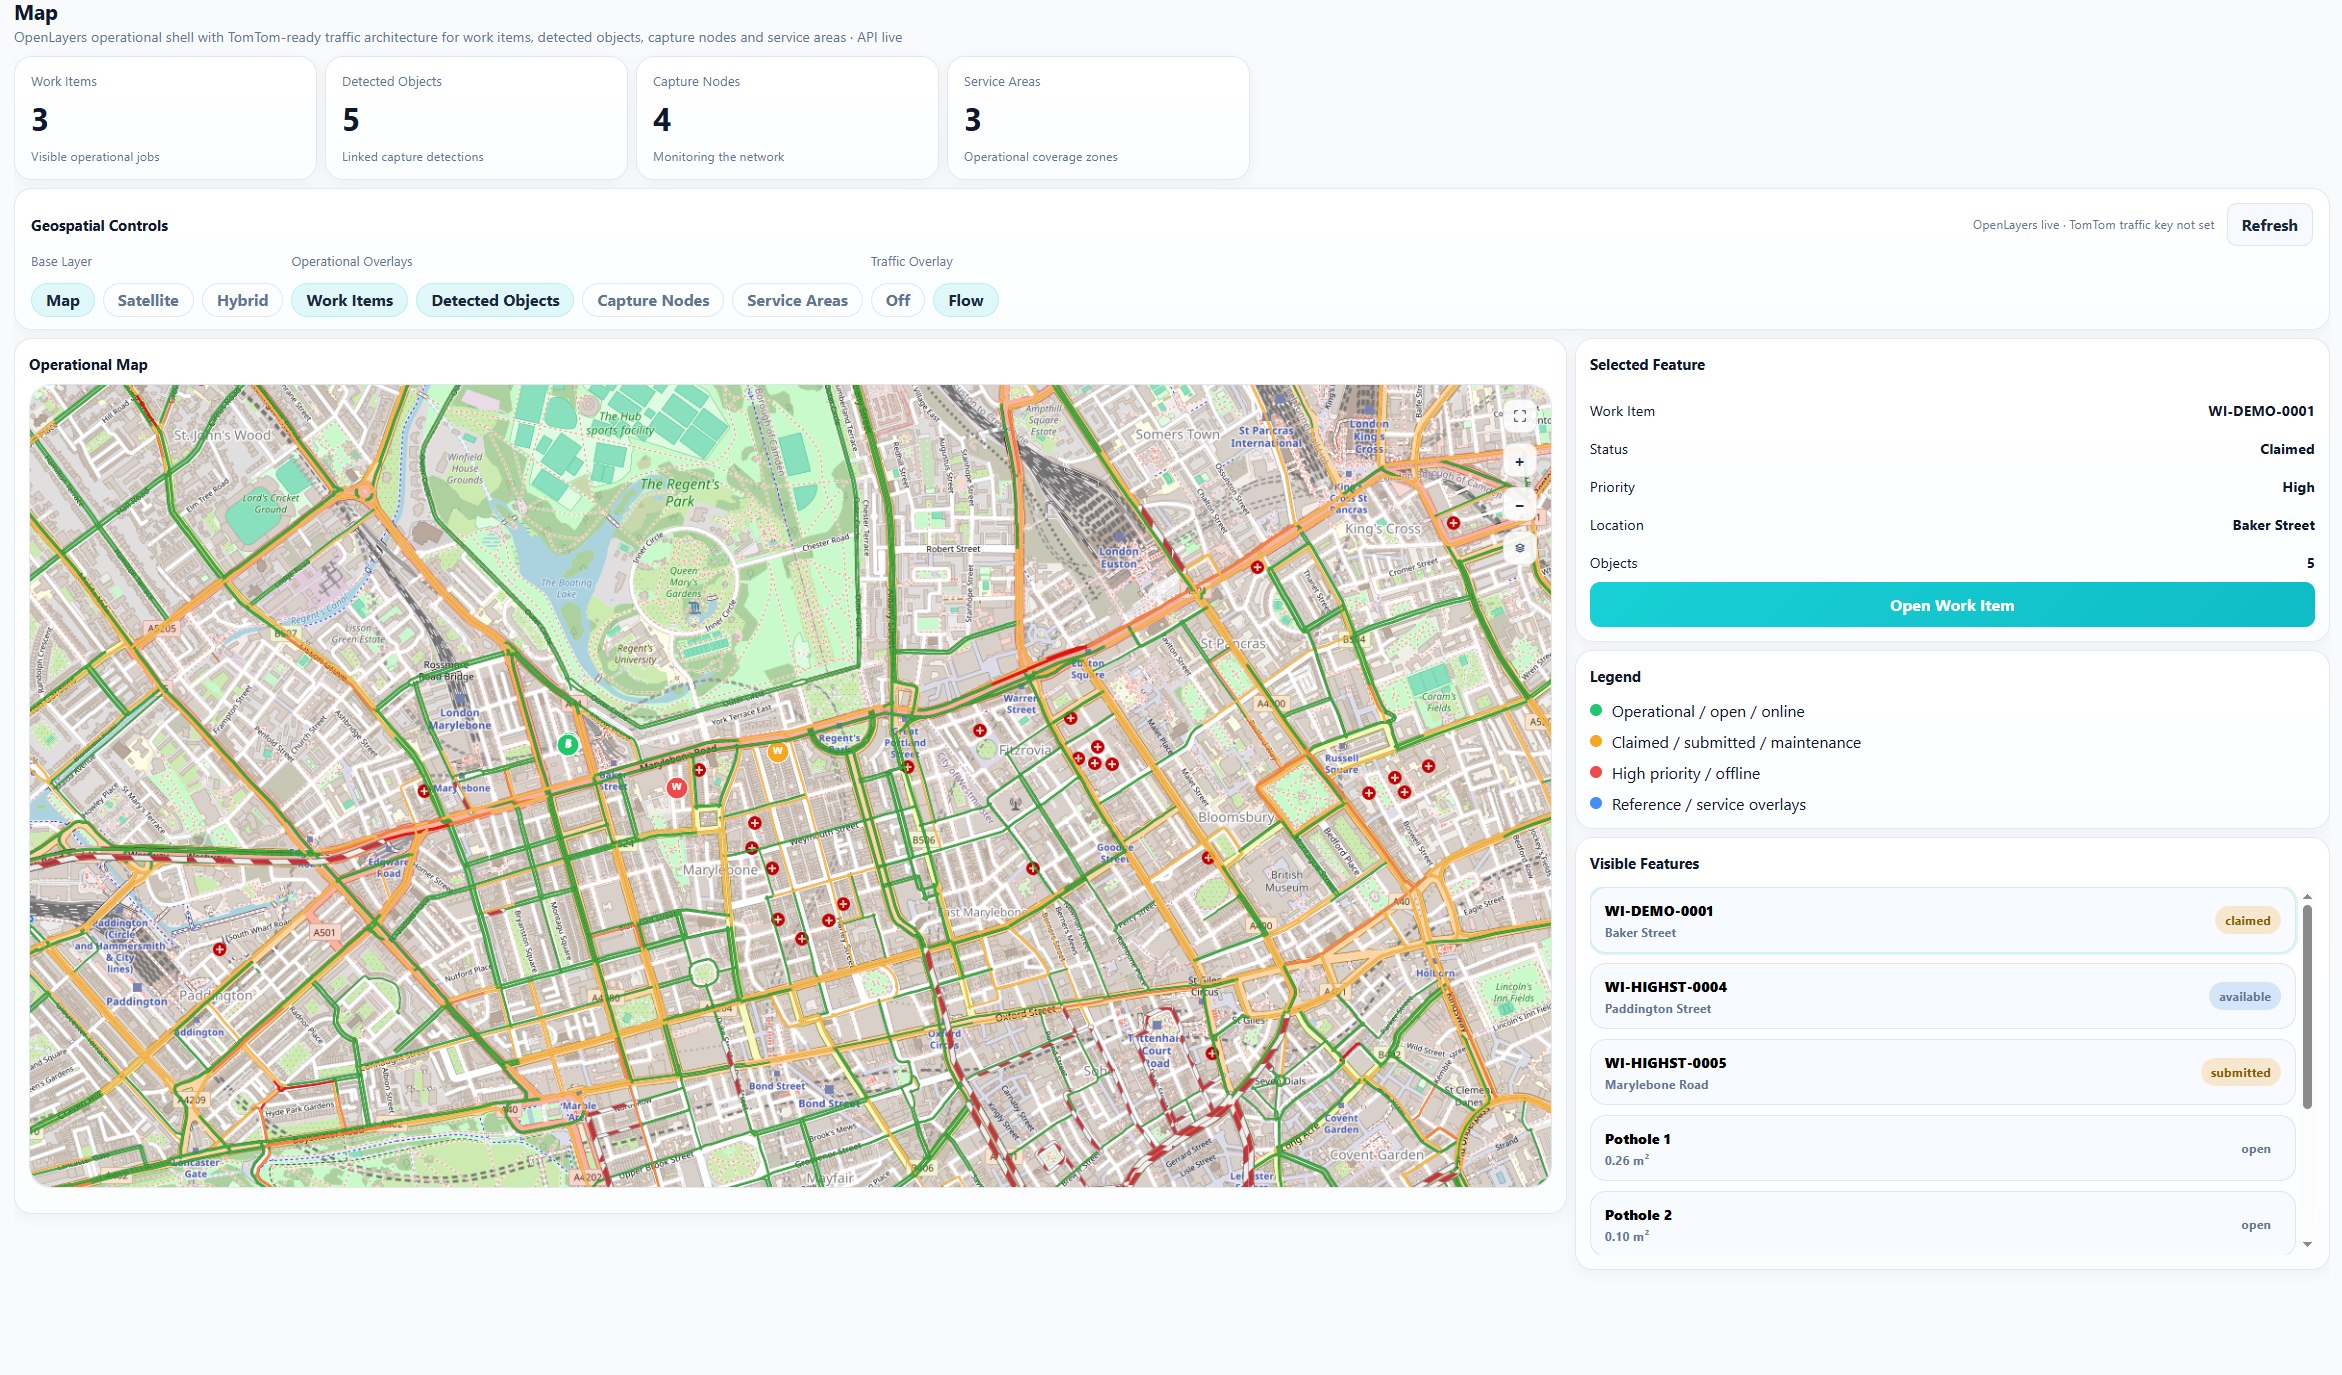Screen dimensions: 2342x1375
Task: Switch base layer to Hybrid
Action: pos(243,300)
